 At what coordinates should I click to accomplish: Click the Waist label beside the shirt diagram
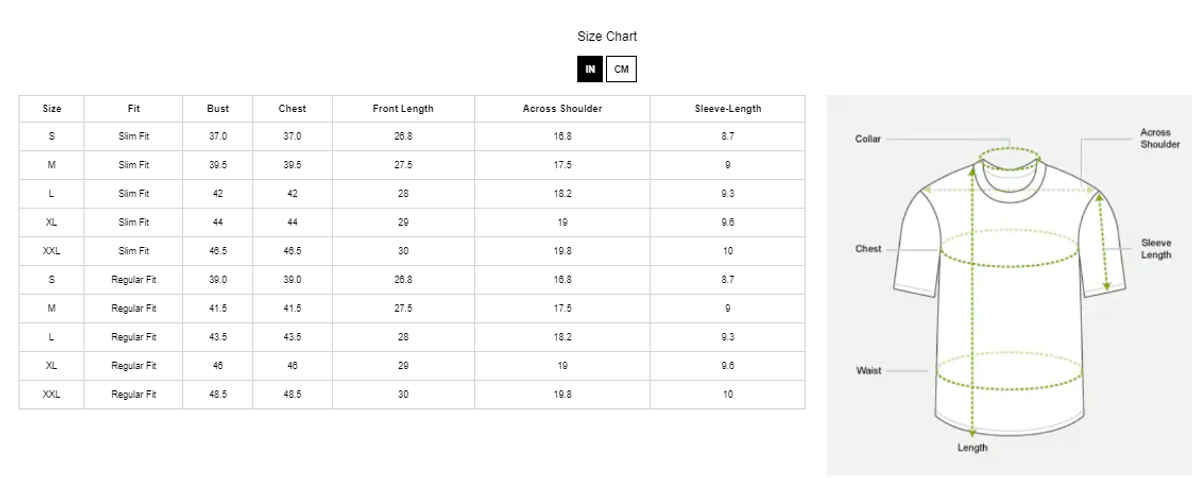click(x=868, y=370)
